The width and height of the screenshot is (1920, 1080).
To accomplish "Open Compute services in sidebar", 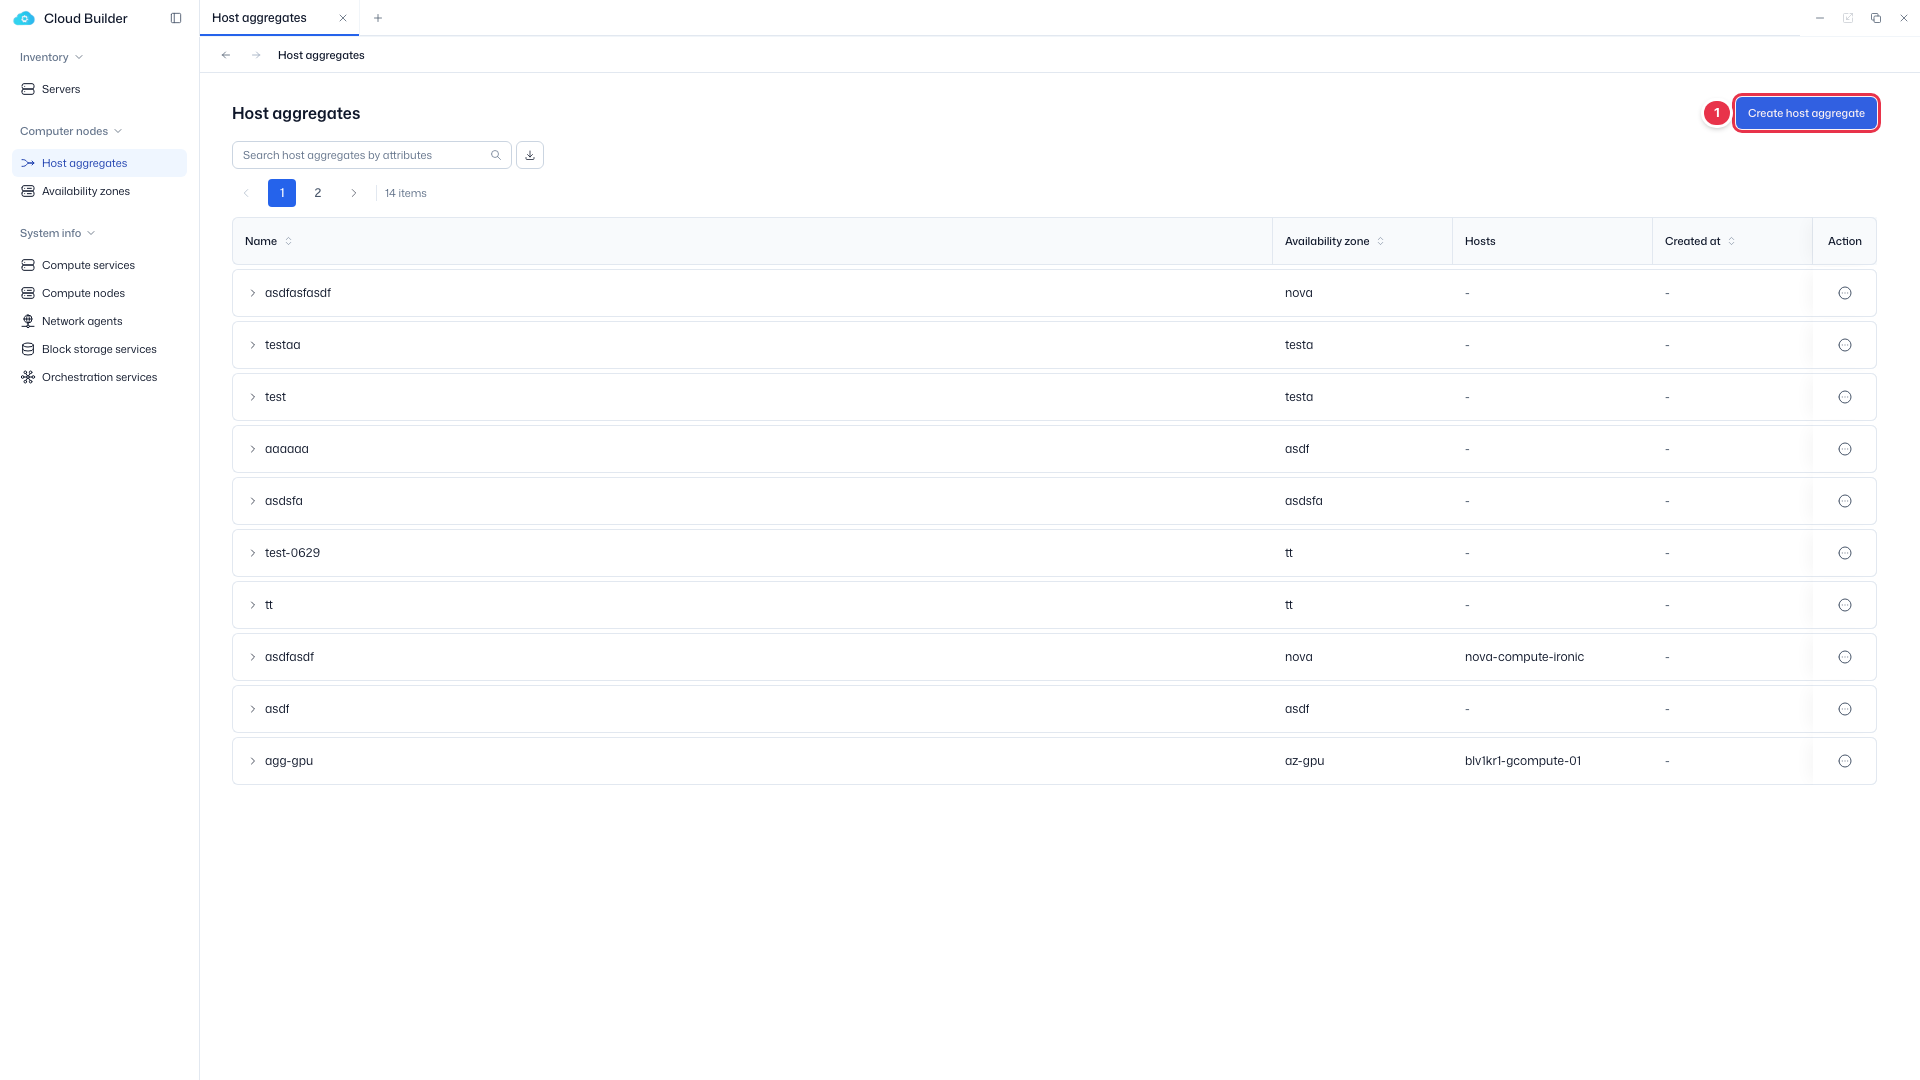I will point(99,265).
